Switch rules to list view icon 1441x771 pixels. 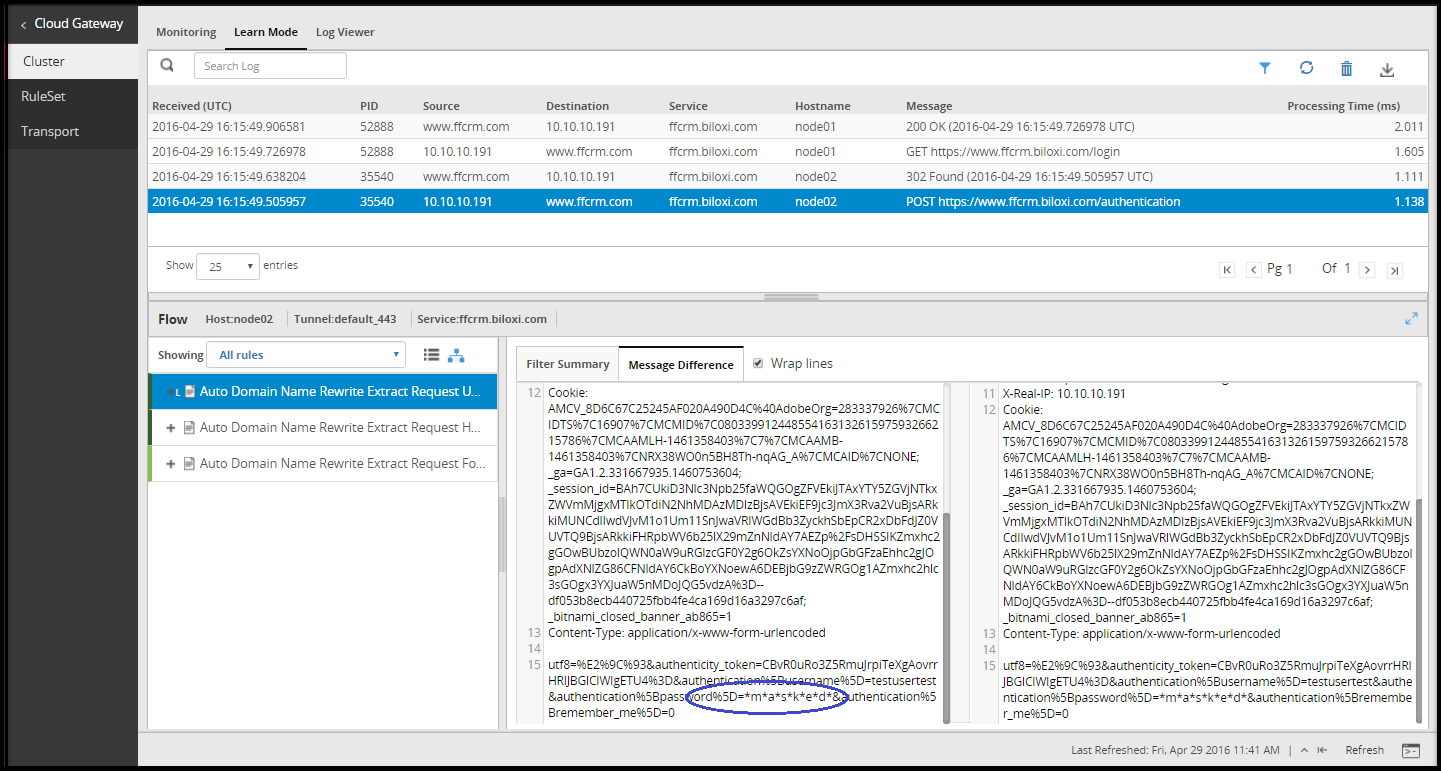tap(432, 355)
